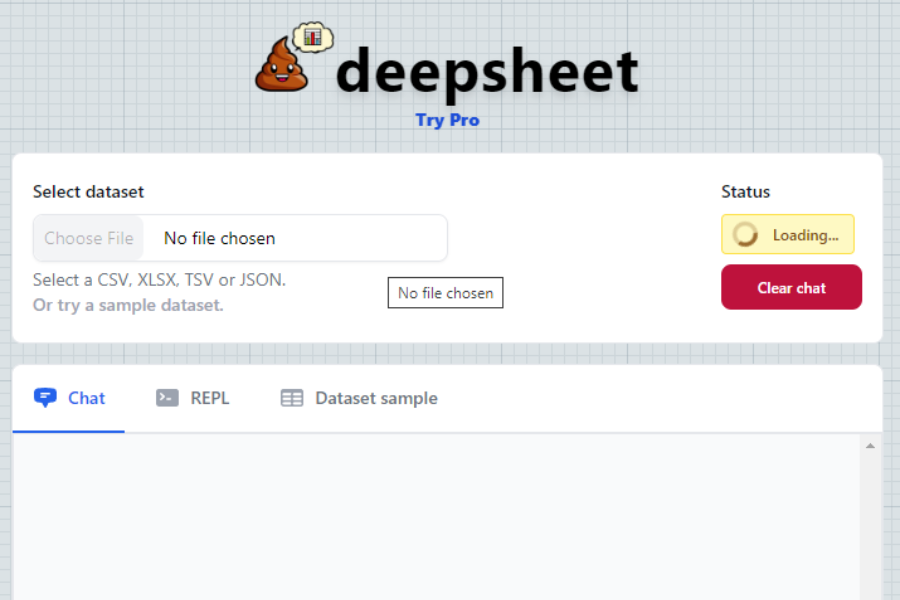Click the standalone No file chosen button
Viewport: 900px width, 600px height.
pyautogui.click(x=445, y=292)
